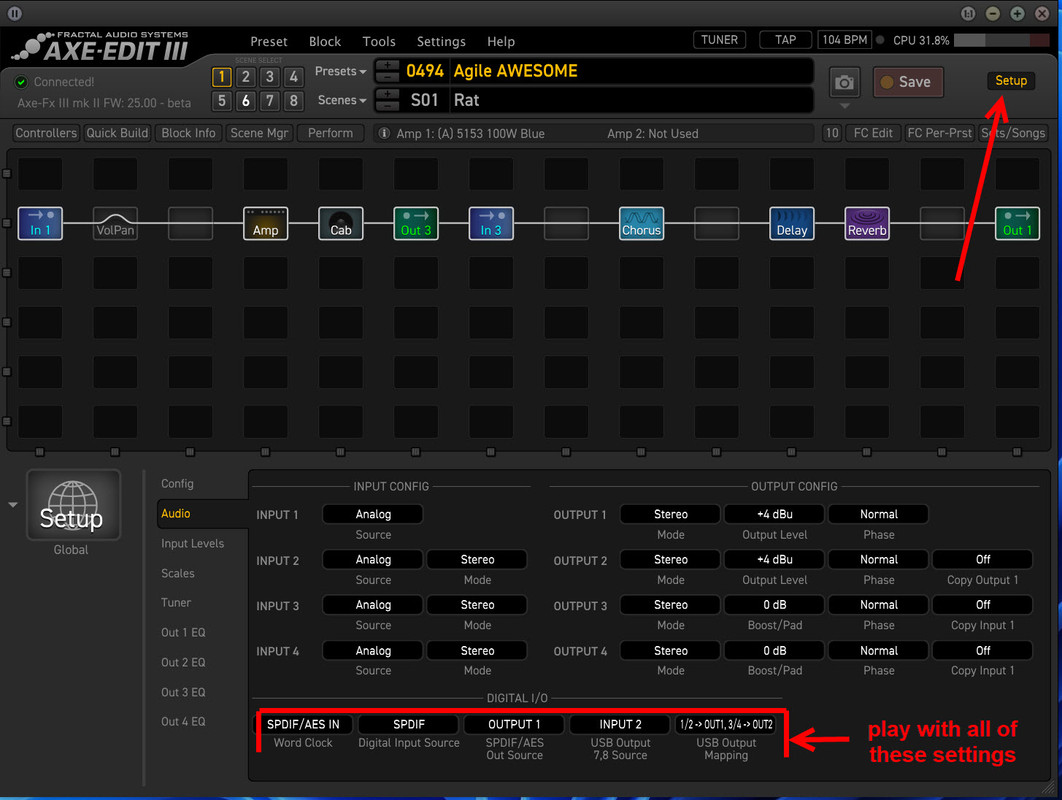The height and width of the screenshot is (800, 1062).
Task: Open USB Output 7,8 Source dropdown
Action: [x=620, y=724]
